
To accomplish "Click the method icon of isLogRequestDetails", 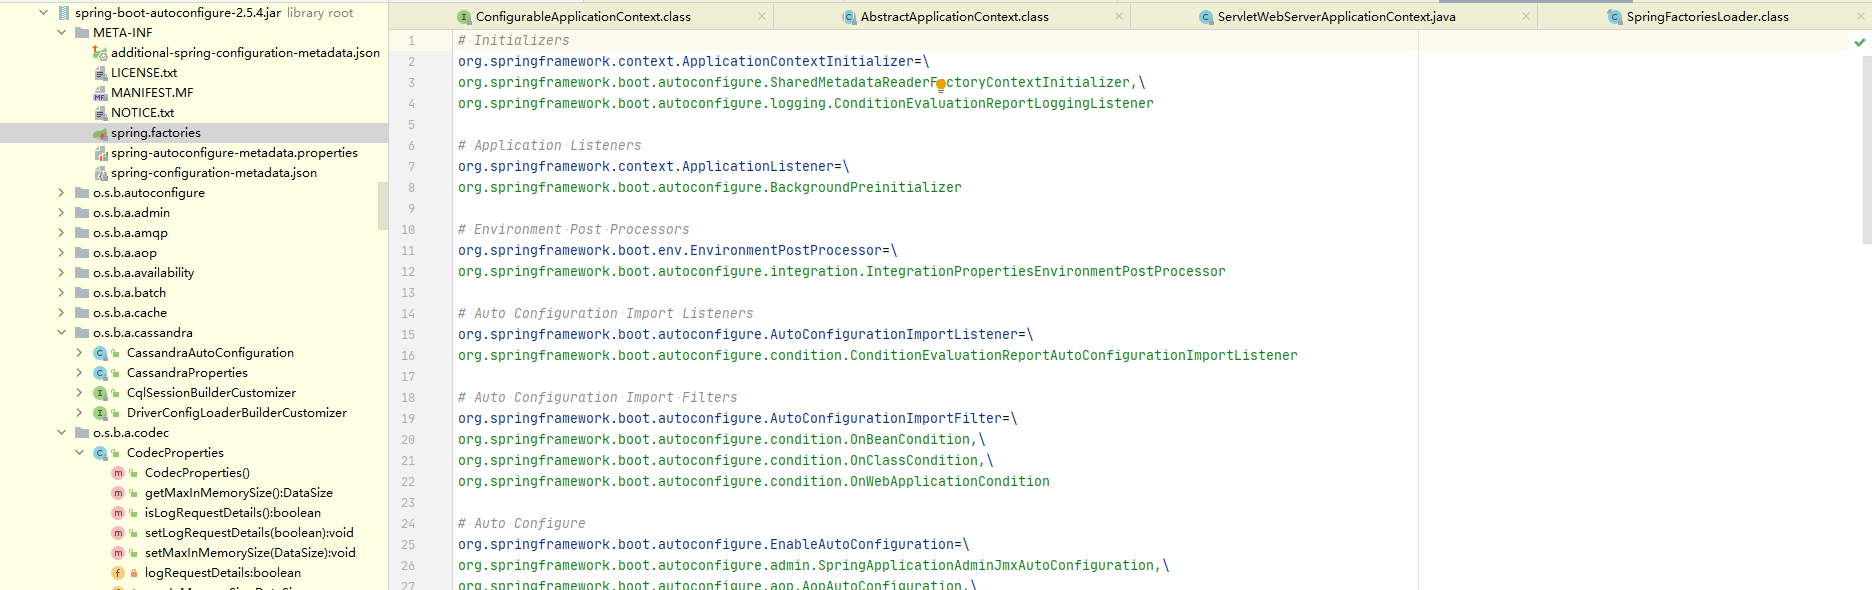I will click(x=118, y=513).
